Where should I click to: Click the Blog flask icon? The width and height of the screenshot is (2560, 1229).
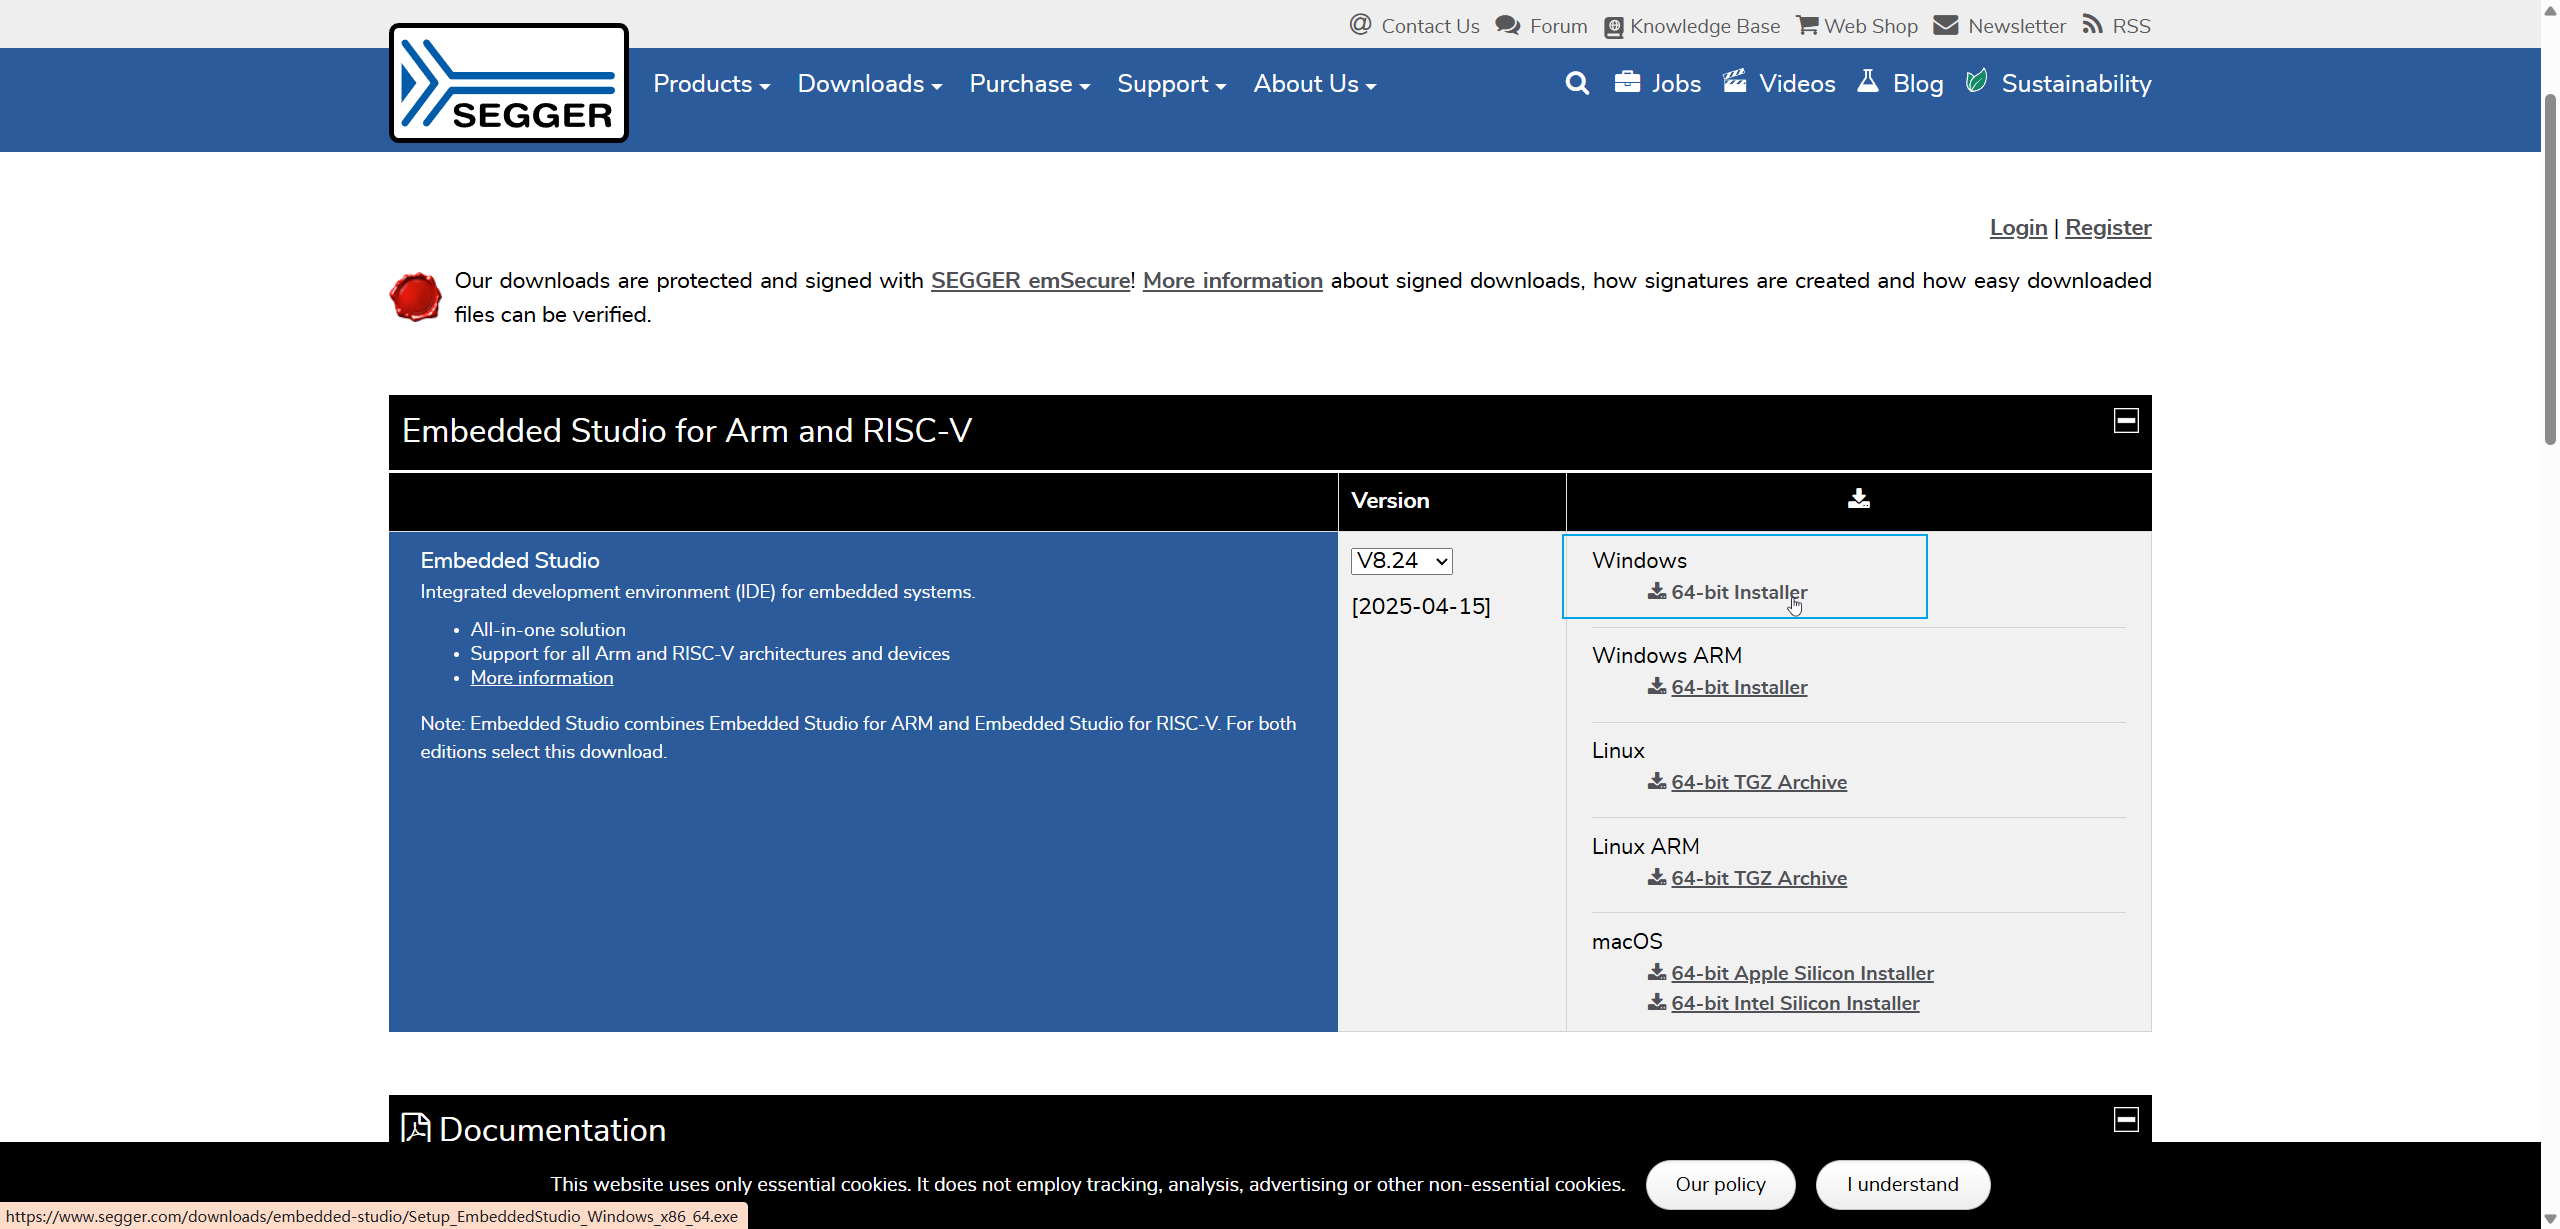pos(1868,81)
